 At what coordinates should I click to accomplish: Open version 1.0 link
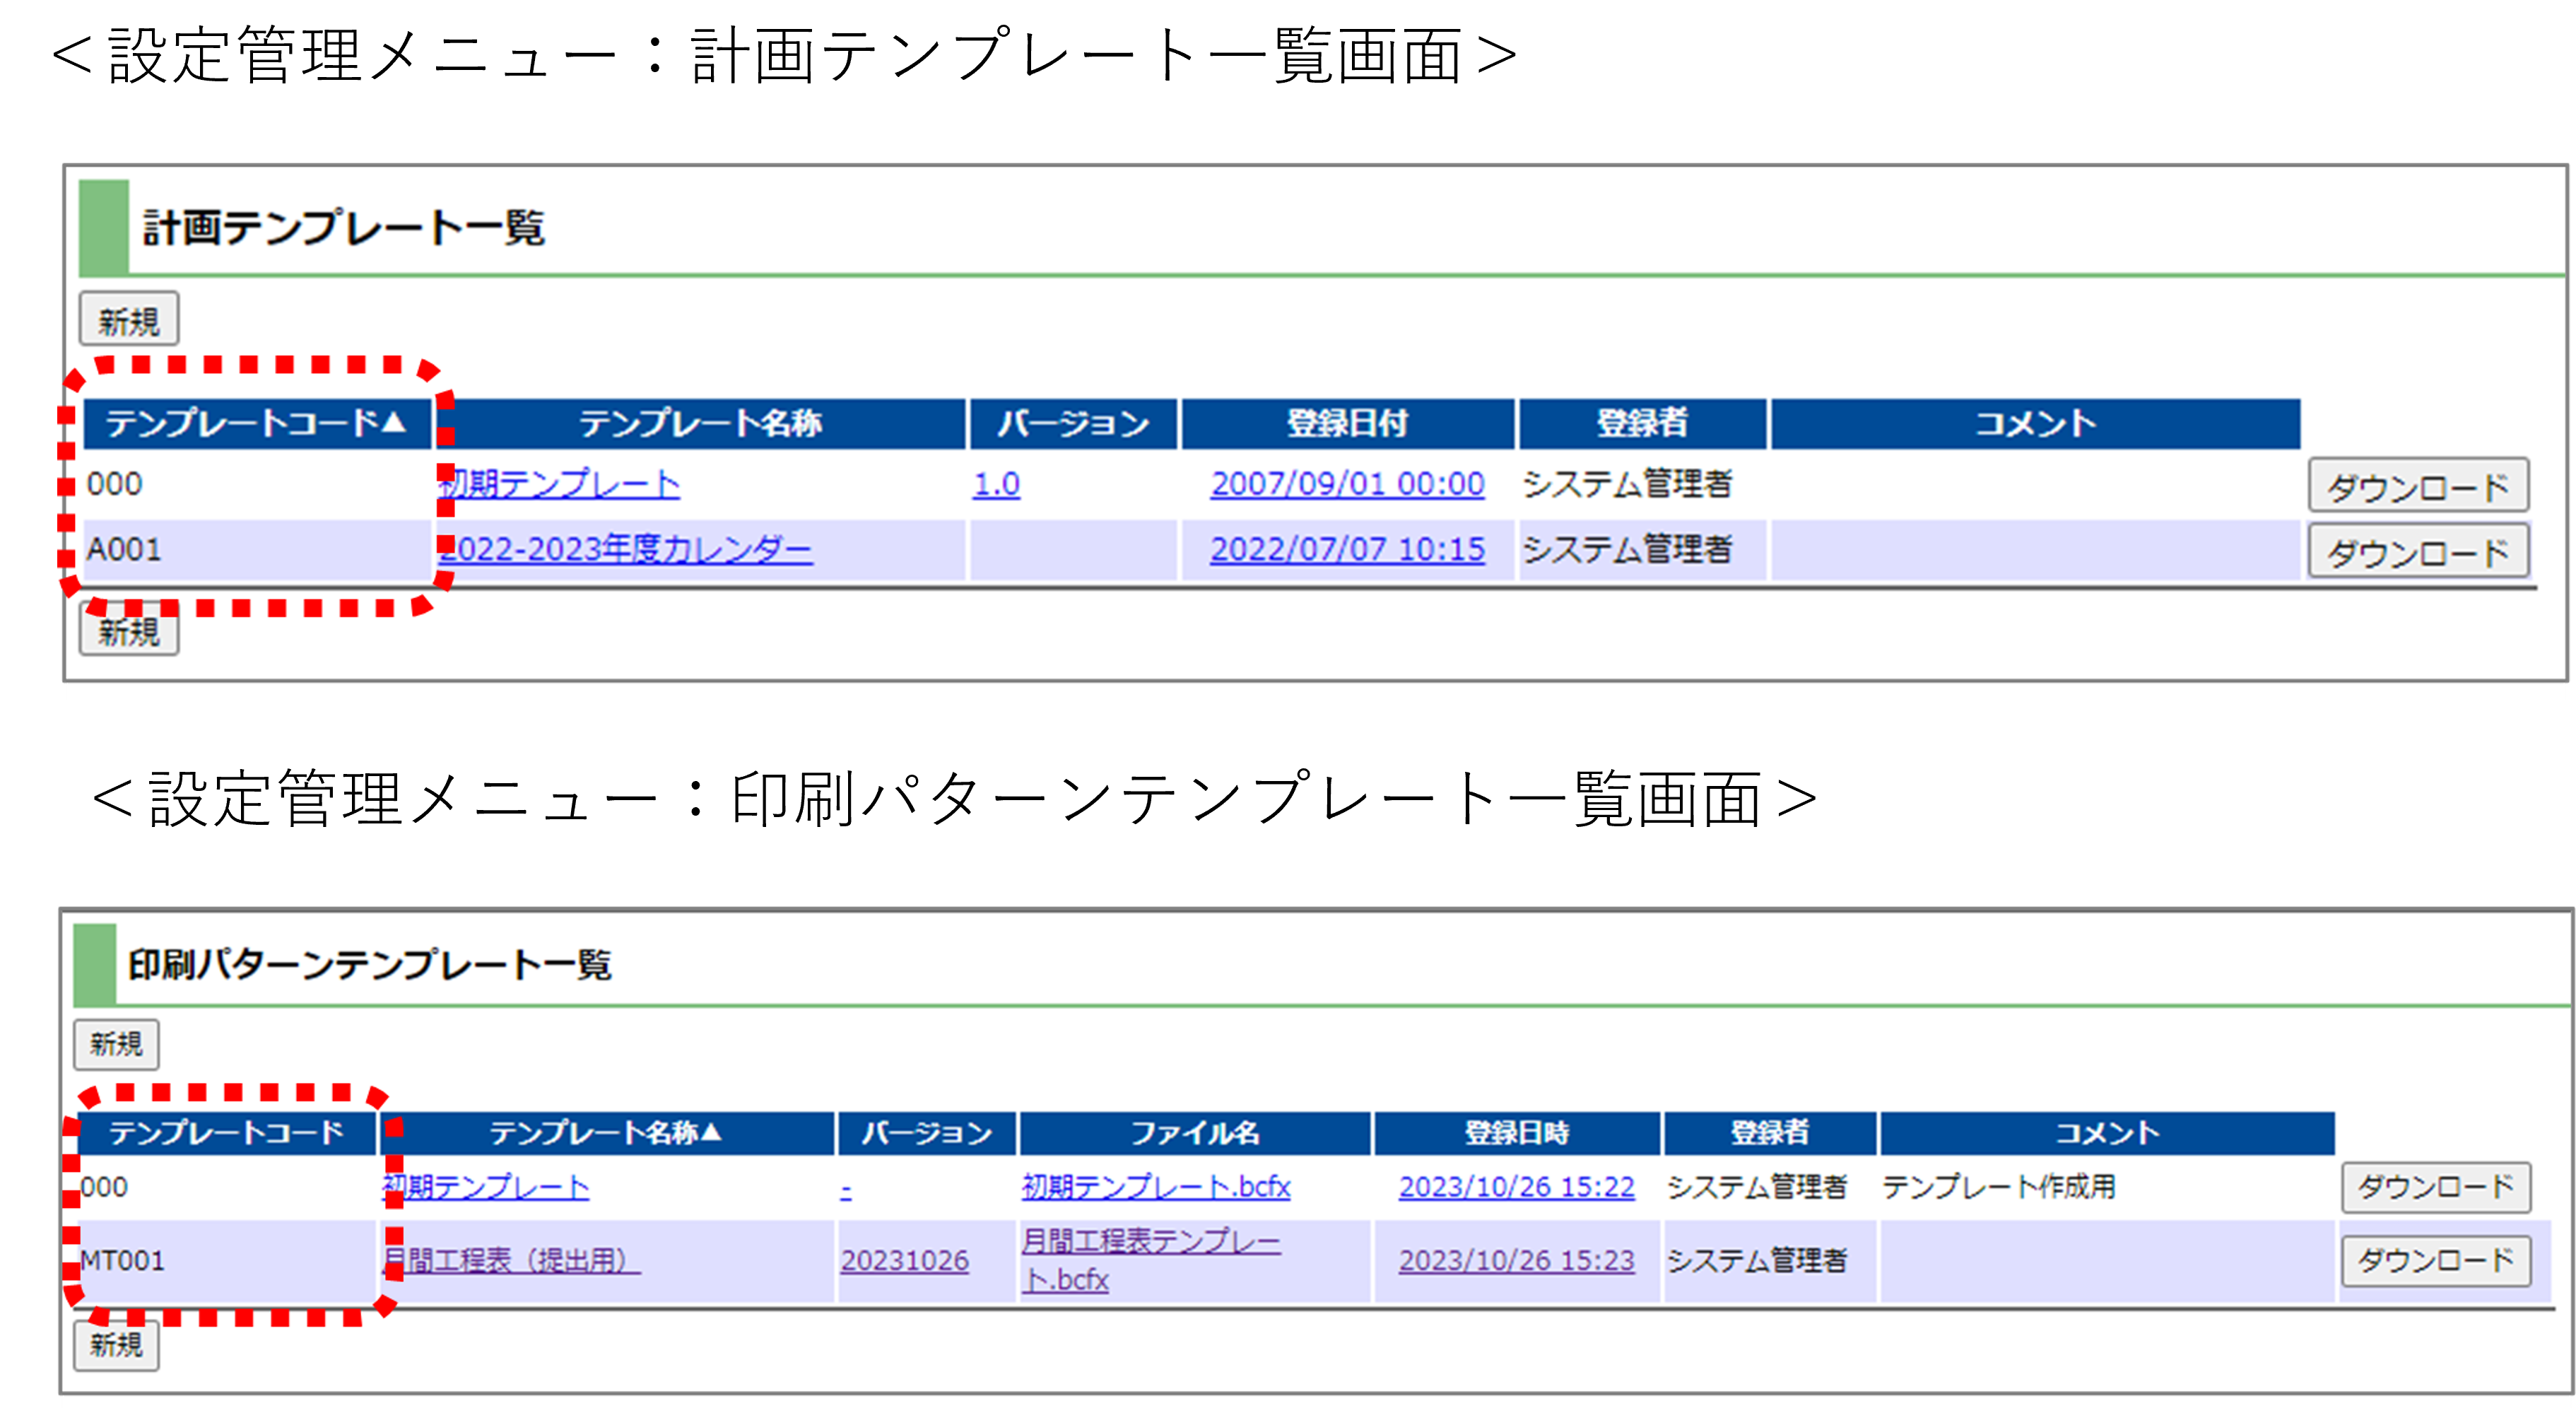(997, 484)
